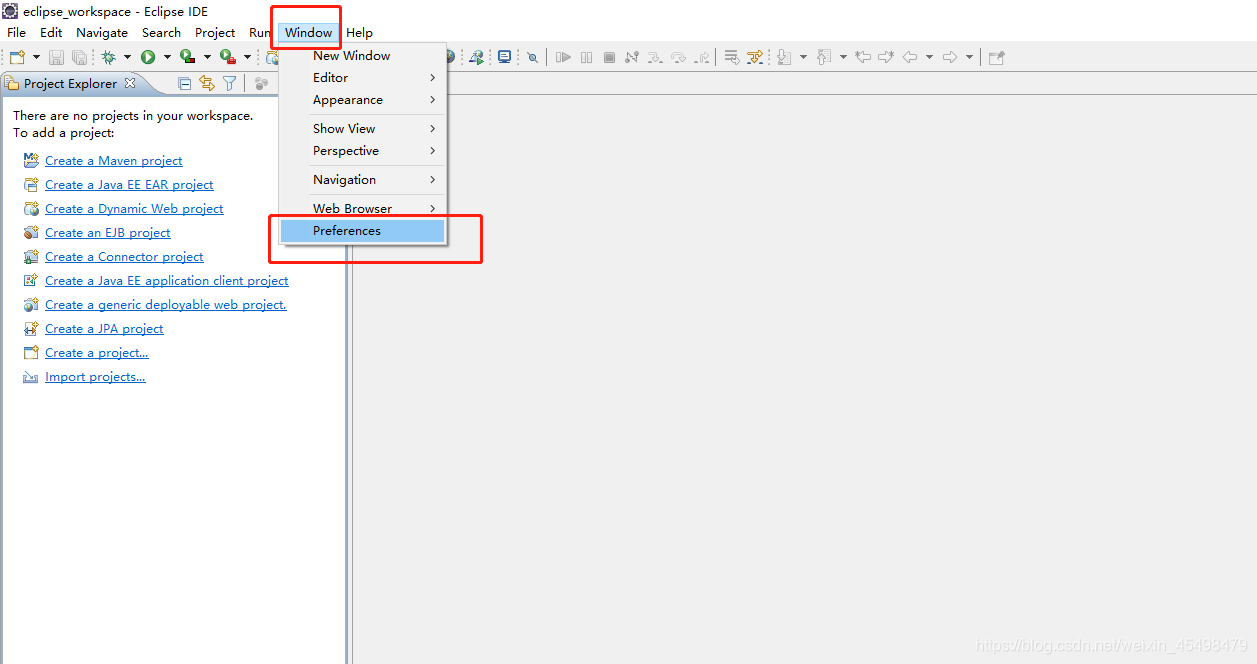Open the Back history dropdown arrow

(x=929, y=57)
